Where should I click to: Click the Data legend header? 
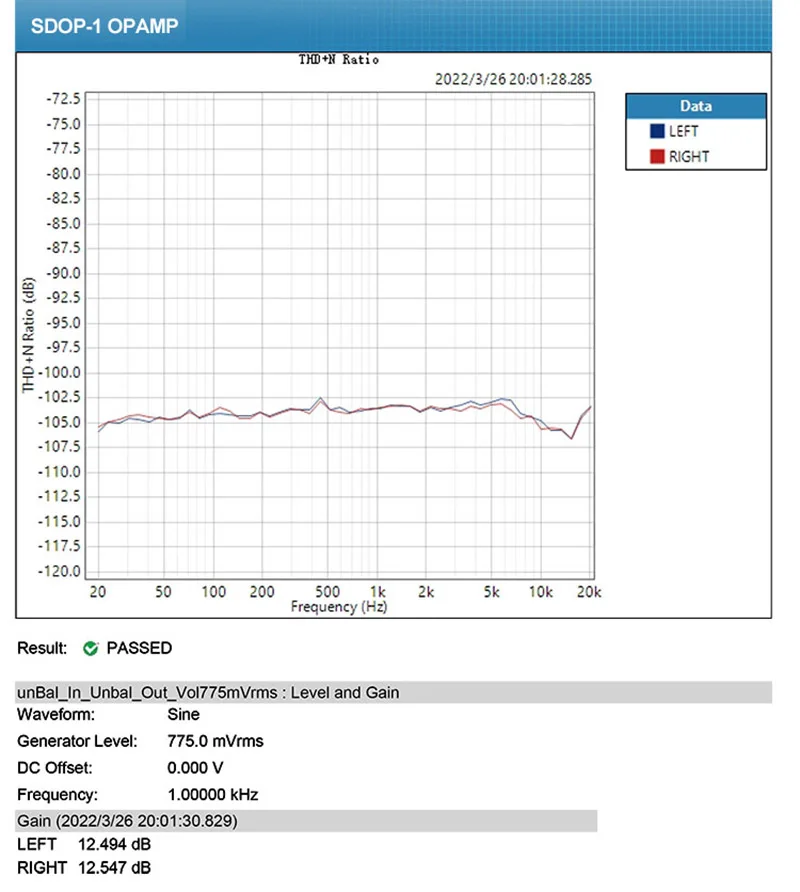[x=696, y=106]
